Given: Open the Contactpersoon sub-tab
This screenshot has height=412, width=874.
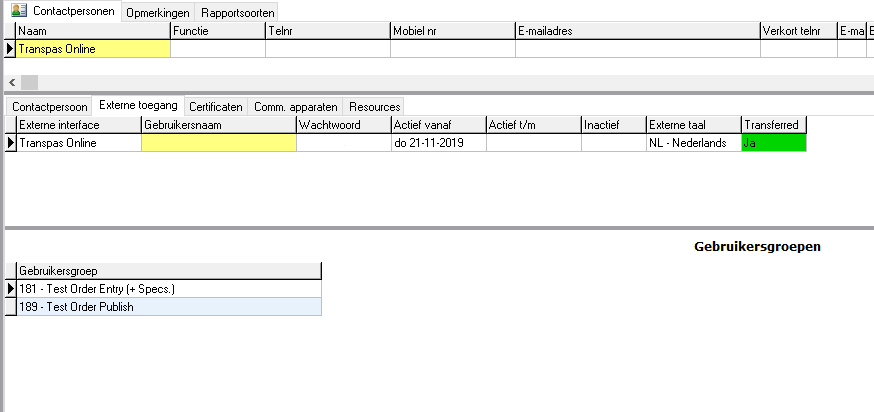Looking at the screenshot, I should (50, 106).
